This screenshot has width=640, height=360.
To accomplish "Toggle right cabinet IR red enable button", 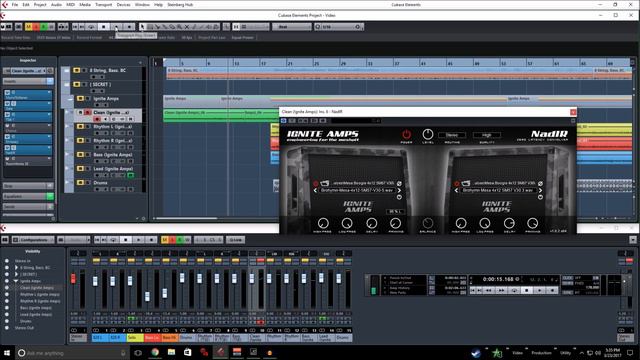I will (457, 184).
